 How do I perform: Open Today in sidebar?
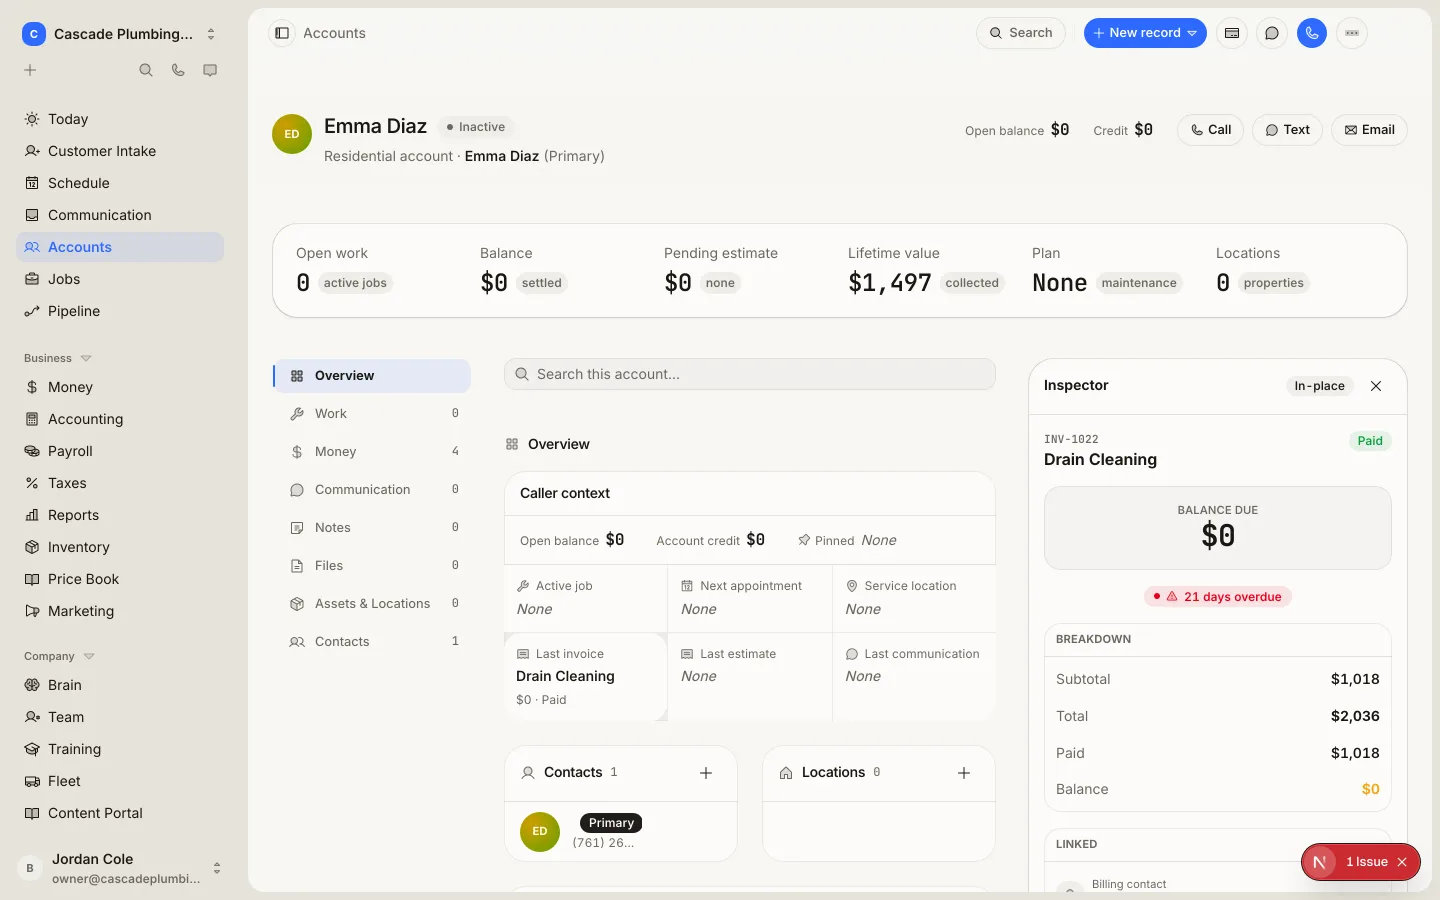coord(120,119)
